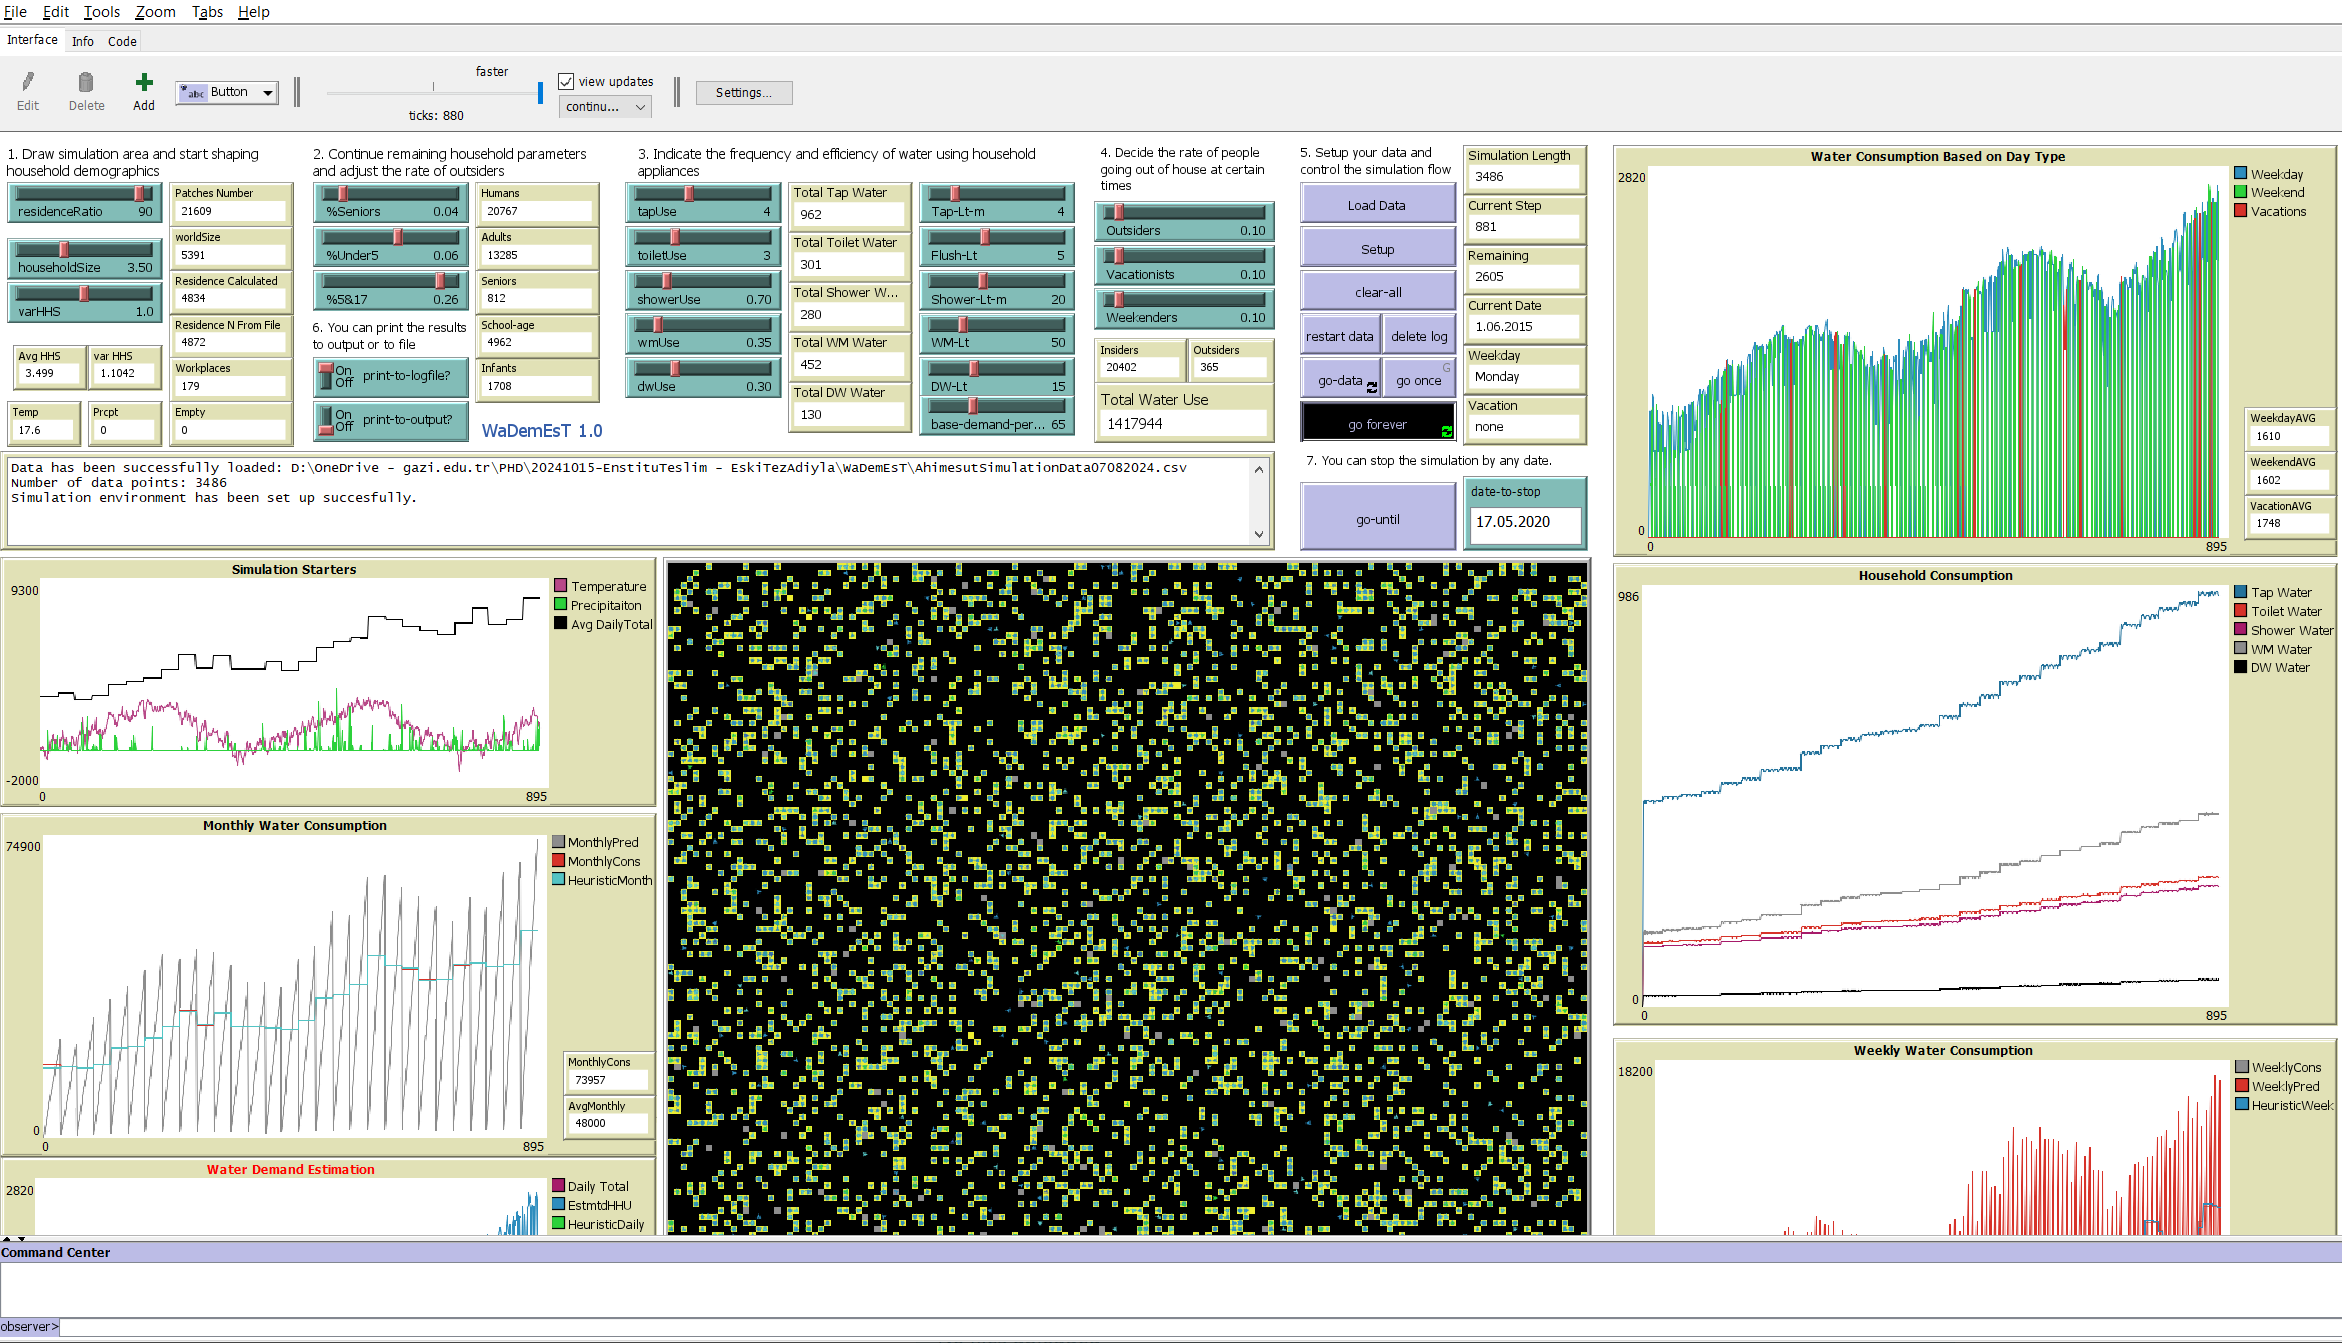Screen dimensions: 2342x1343
Task: Click output area scroll-down arrow
Action: pyautogui.click(x=1259, y=534)
